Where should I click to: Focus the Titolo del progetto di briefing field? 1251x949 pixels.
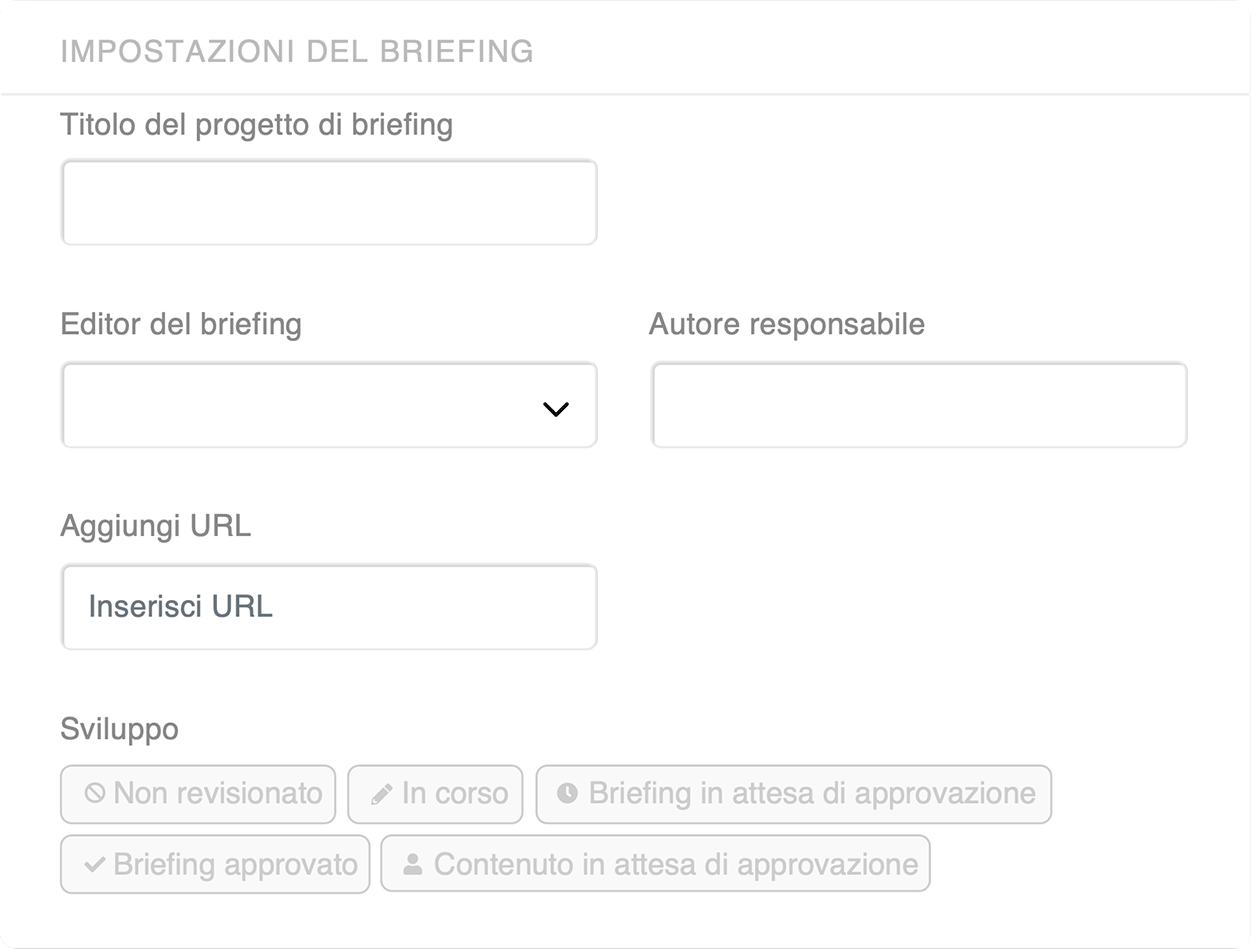click(329, 202)
